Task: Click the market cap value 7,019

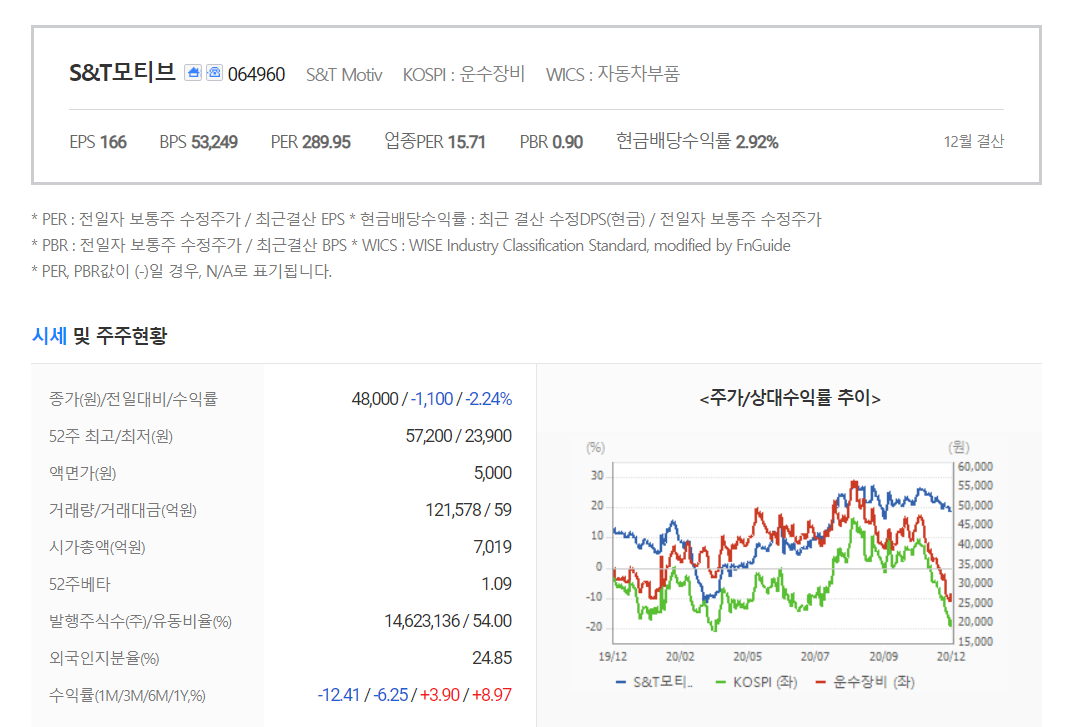Action: click(493, 547)
